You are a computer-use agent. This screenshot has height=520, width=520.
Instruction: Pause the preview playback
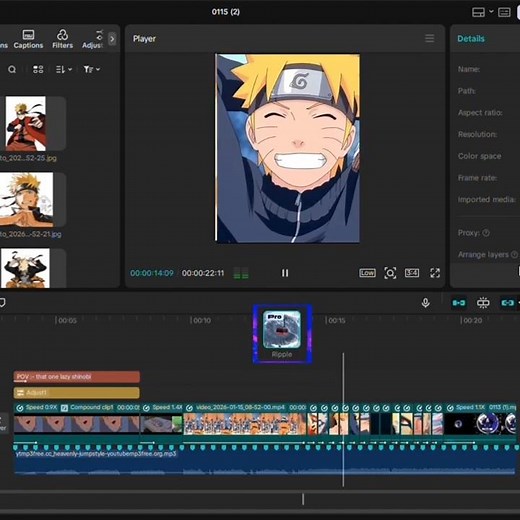(x=285, y=273)
